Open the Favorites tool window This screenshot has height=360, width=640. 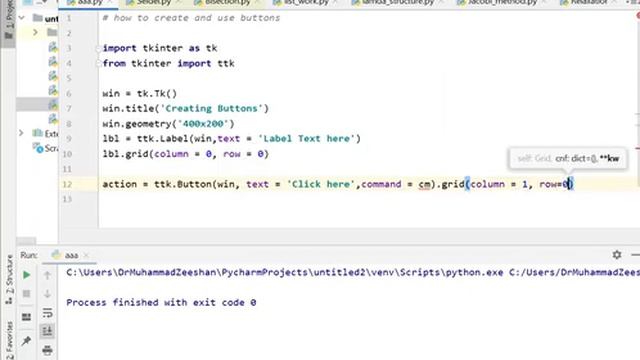point(9,340)
